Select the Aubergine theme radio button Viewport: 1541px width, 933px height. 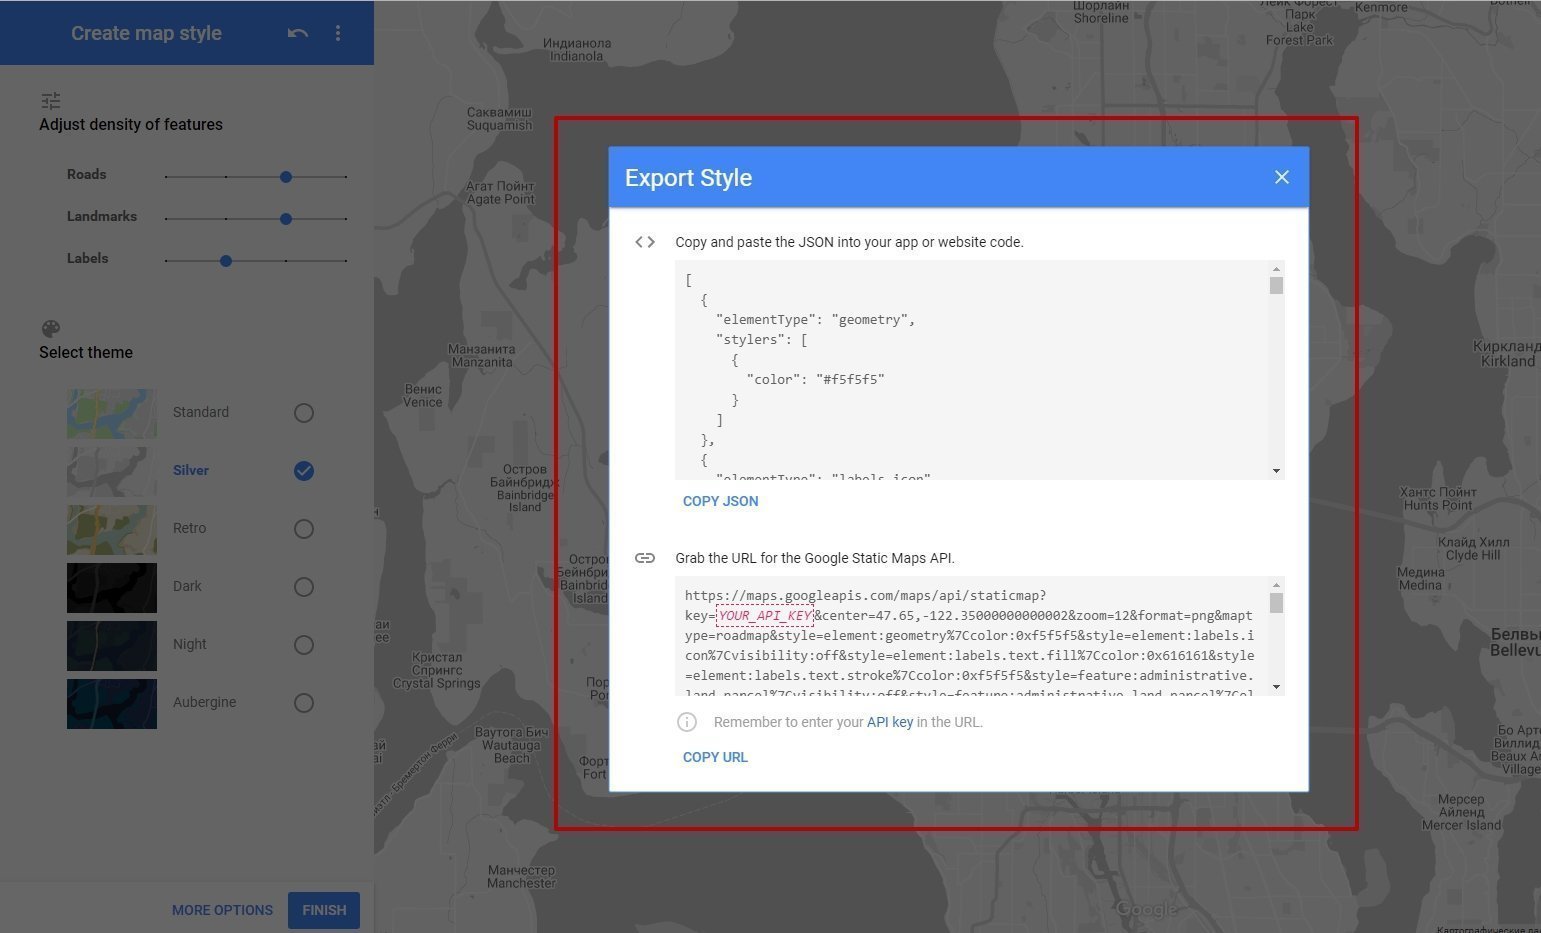pyautogui.click(x=304, y=703)
